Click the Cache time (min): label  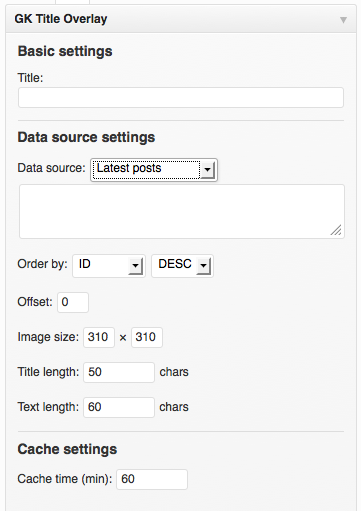pos(65,479)
